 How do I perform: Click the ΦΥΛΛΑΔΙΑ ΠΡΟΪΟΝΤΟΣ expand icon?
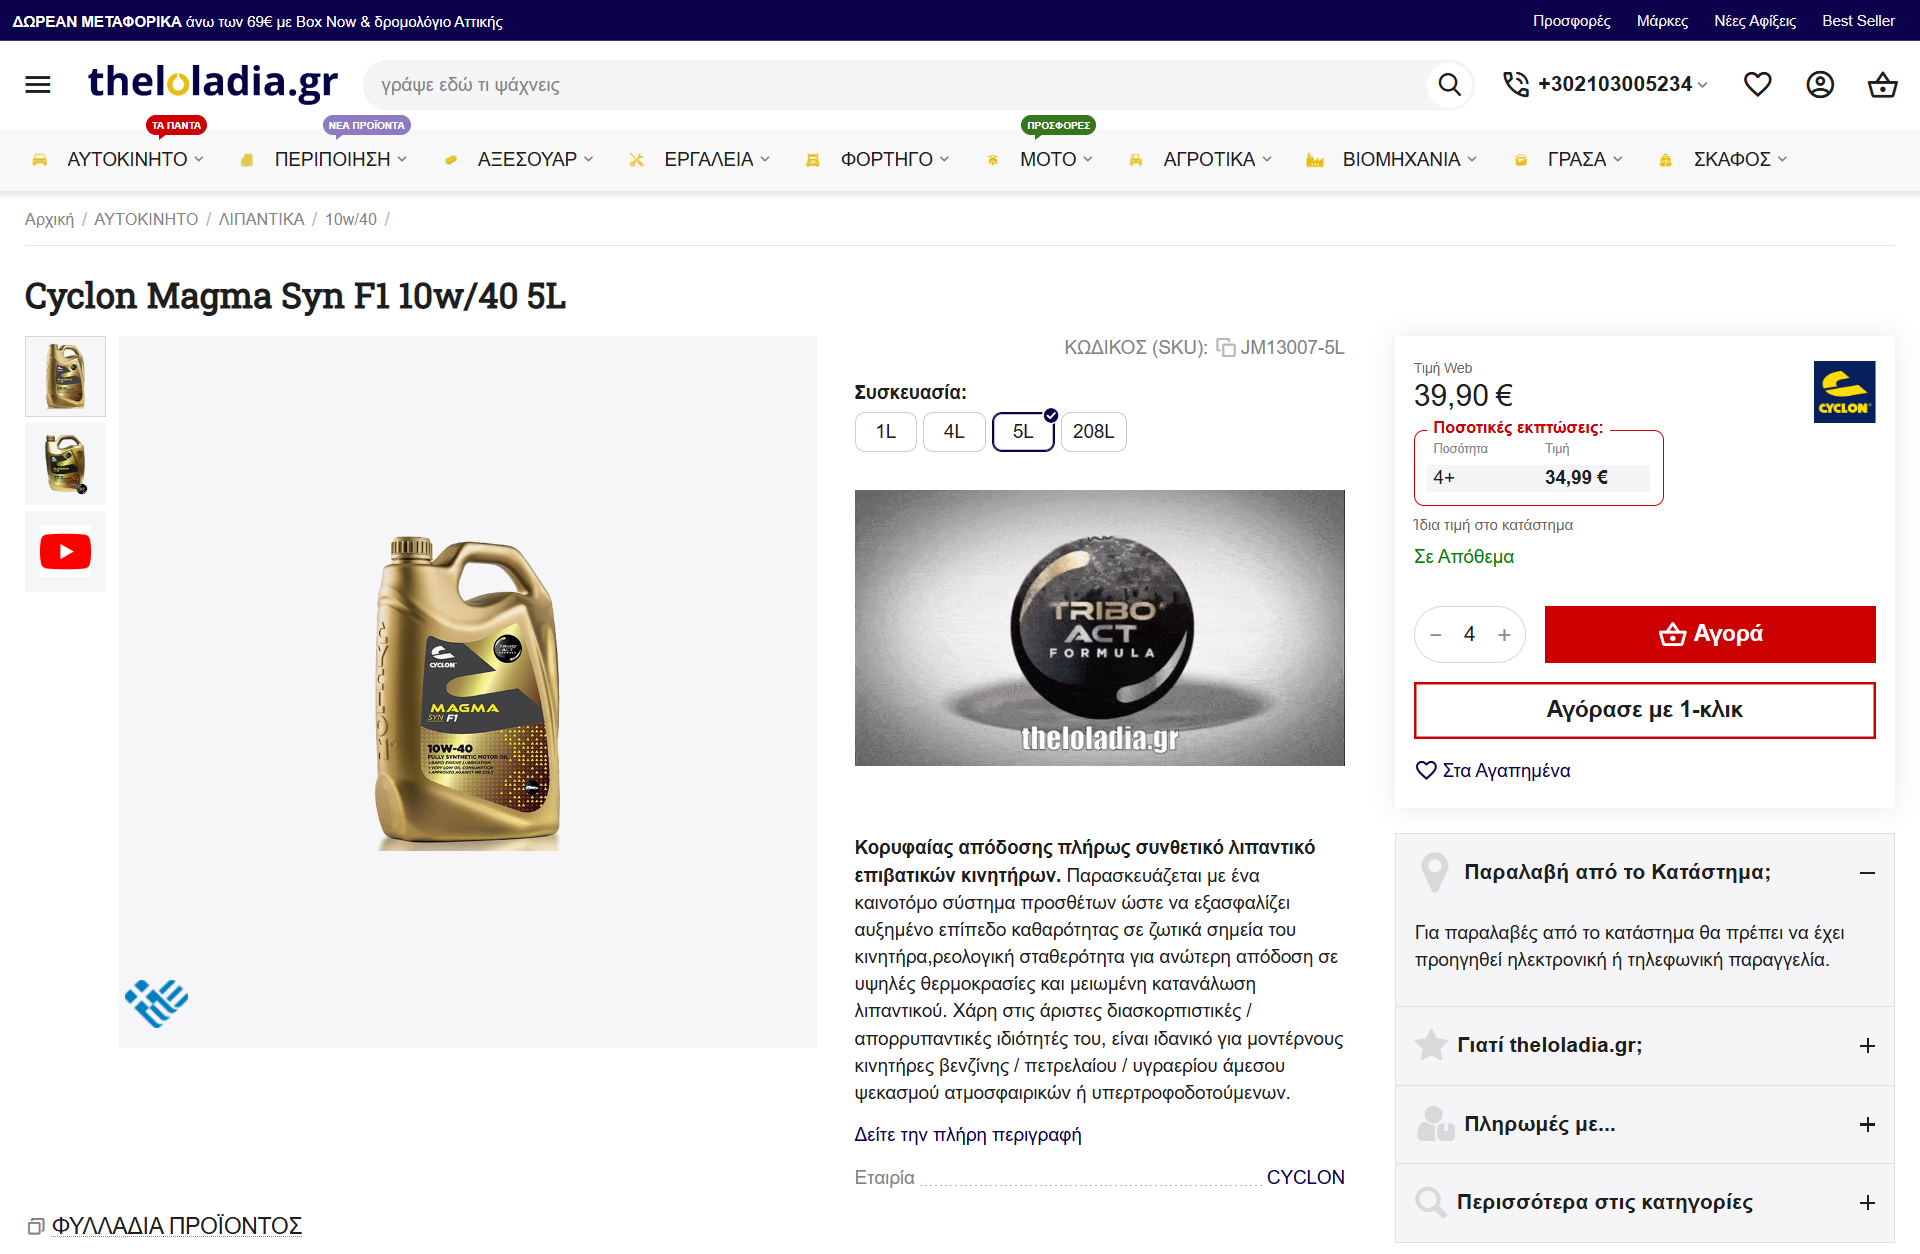pyautogui.click(x=36, y=1226)
